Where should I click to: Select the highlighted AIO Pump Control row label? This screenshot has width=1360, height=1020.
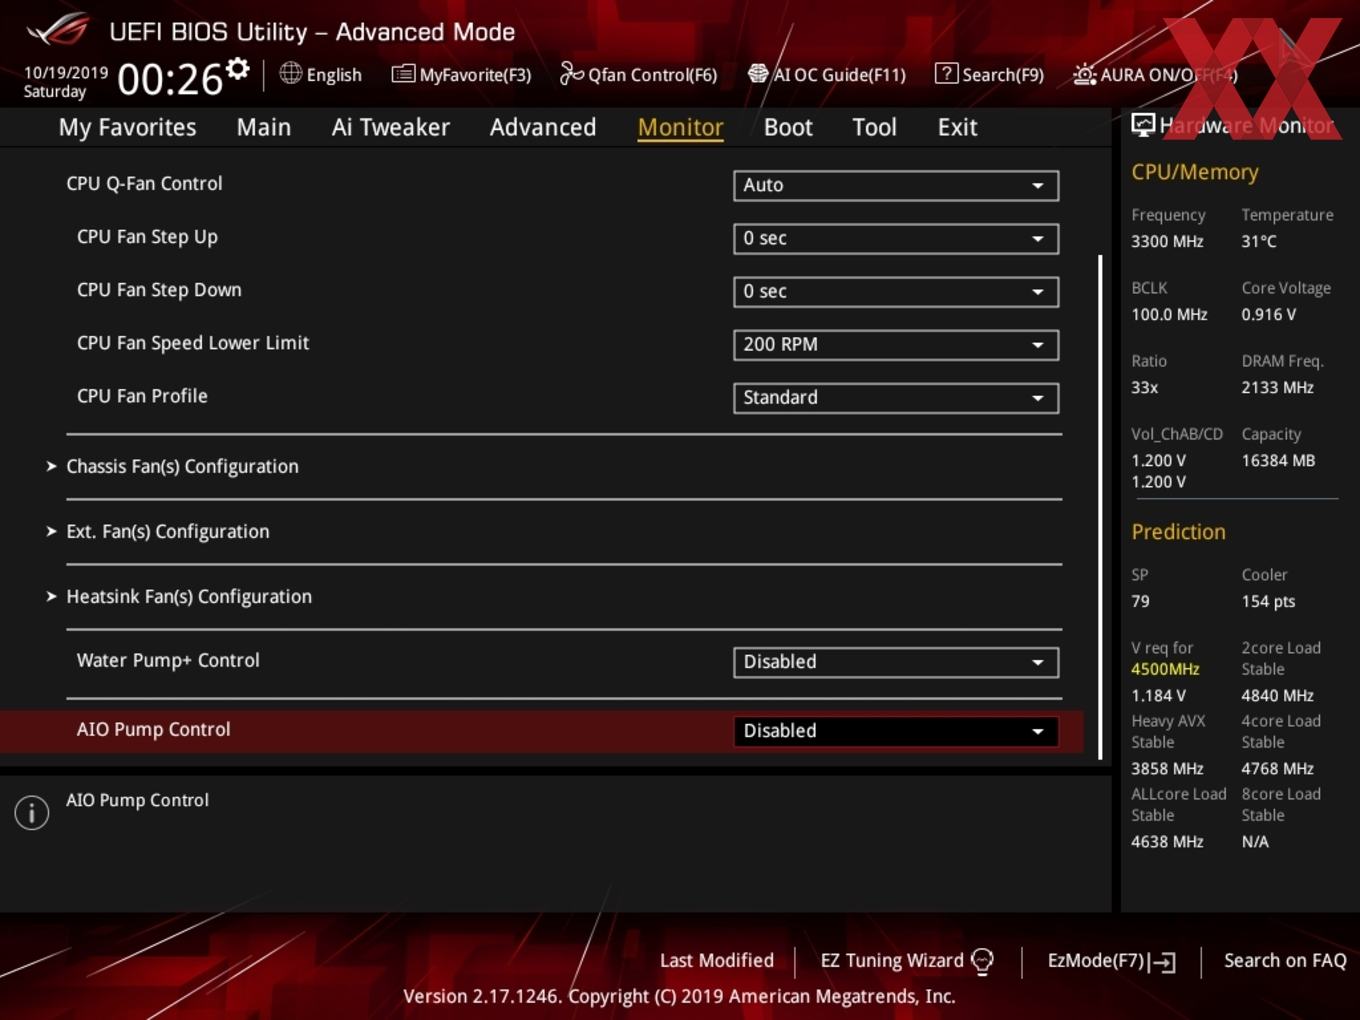coord(153,729)
